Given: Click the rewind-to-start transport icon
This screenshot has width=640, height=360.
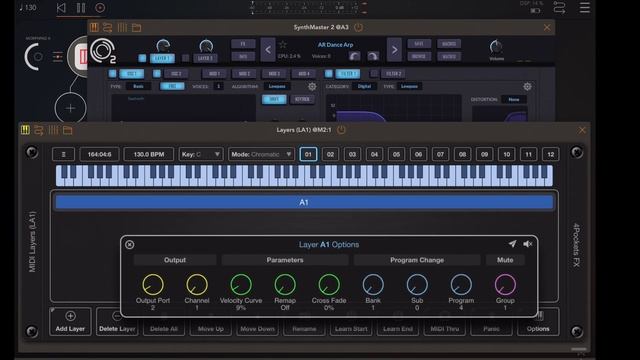Looking at the screenshot, I should pos(61,8).
